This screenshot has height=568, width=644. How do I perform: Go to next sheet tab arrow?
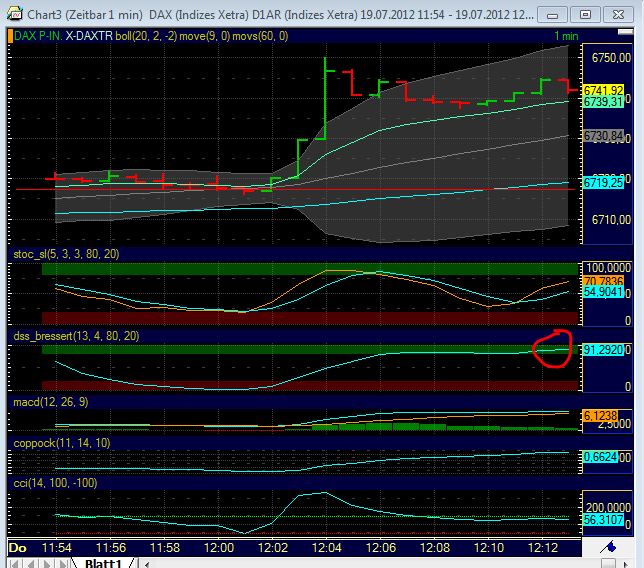tap(47, 563)
